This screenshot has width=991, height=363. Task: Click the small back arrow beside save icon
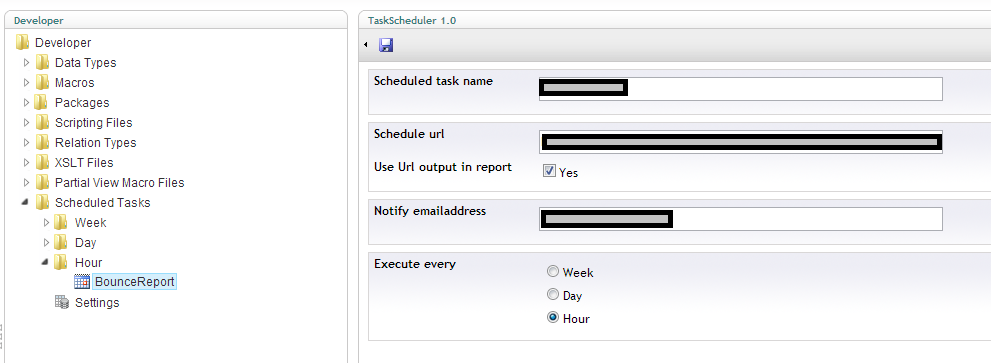pyautogui.click(x=366, y=45)
